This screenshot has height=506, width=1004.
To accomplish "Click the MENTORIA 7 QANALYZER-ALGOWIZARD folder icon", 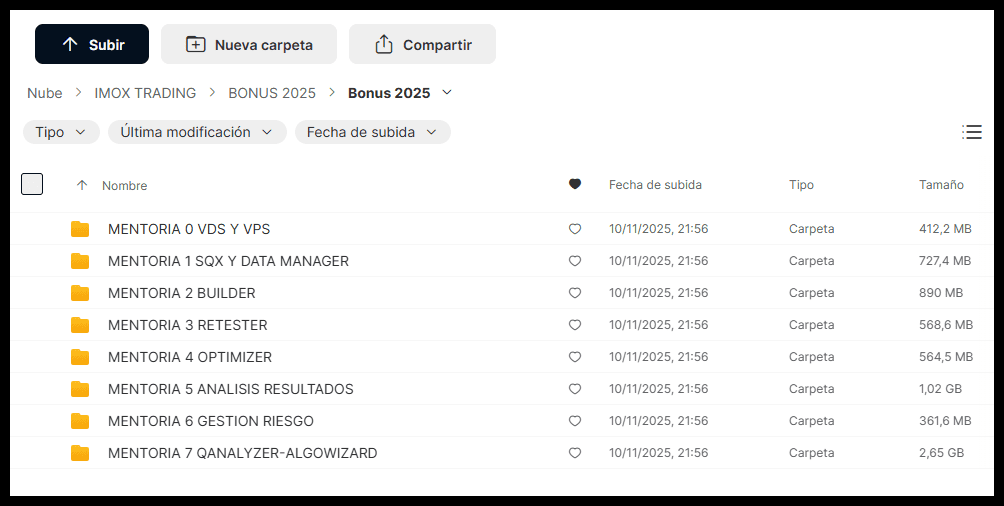I will [80, 453].
